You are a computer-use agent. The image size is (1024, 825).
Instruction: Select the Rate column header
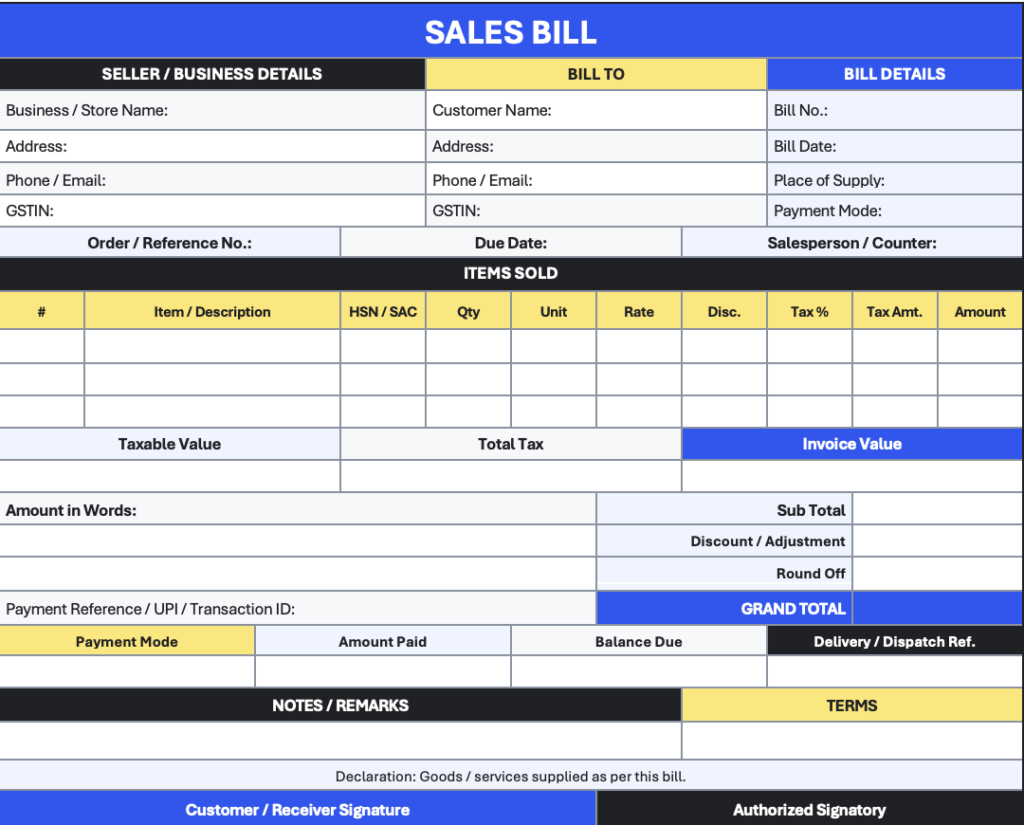(639, 311)
